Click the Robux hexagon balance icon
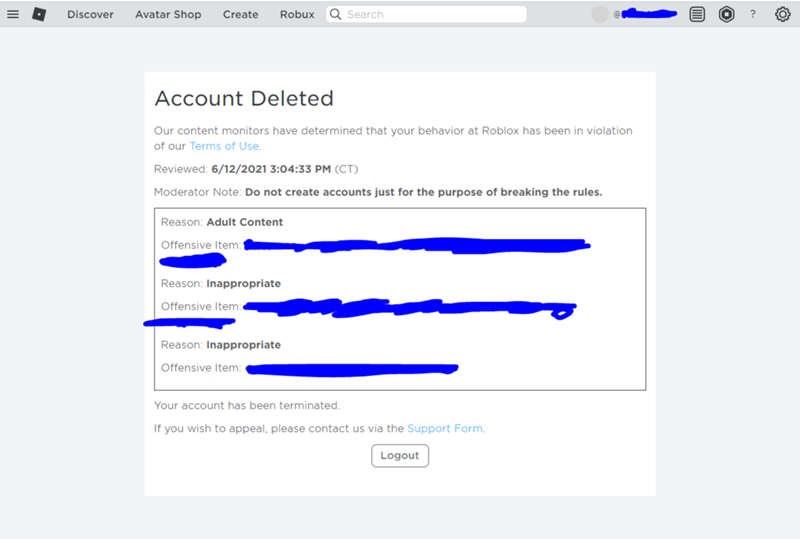 726,15
